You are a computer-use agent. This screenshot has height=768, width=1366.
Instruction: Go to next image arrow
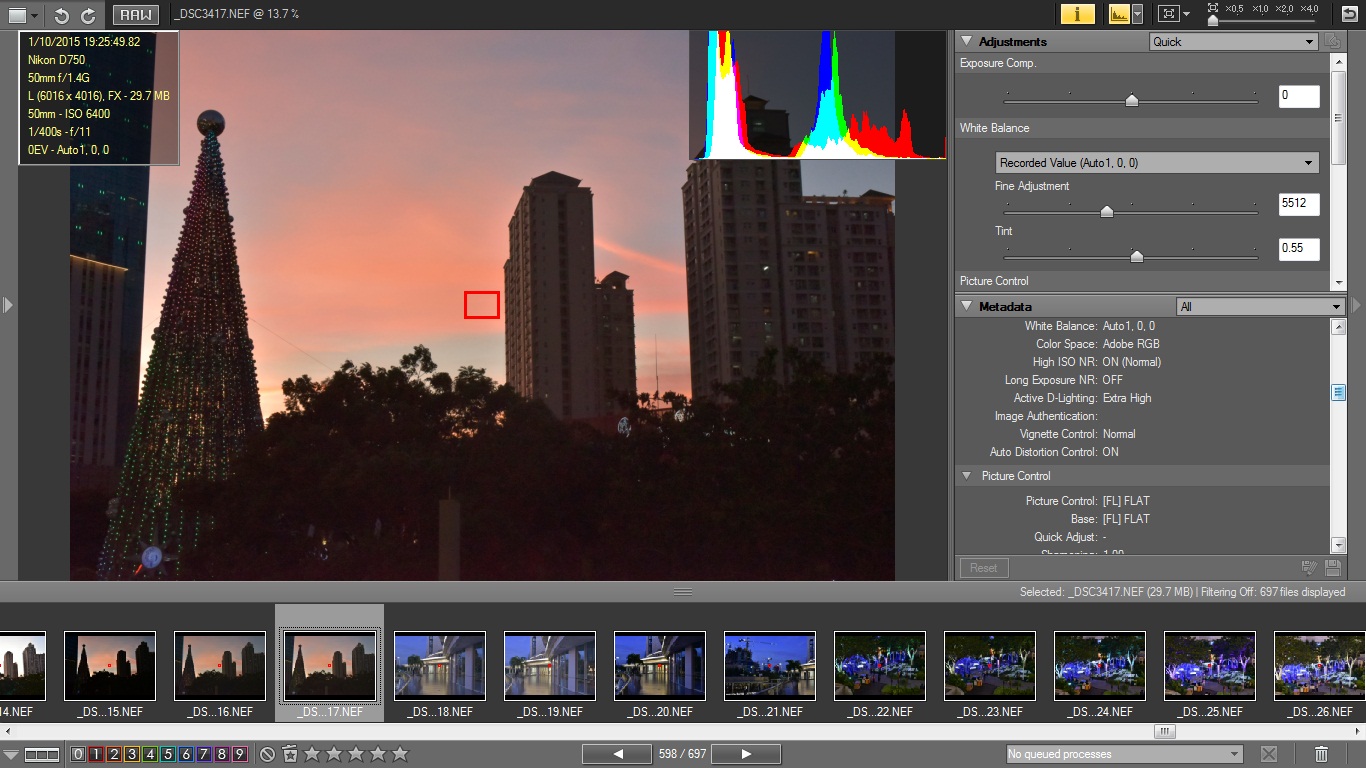[746, 754]
